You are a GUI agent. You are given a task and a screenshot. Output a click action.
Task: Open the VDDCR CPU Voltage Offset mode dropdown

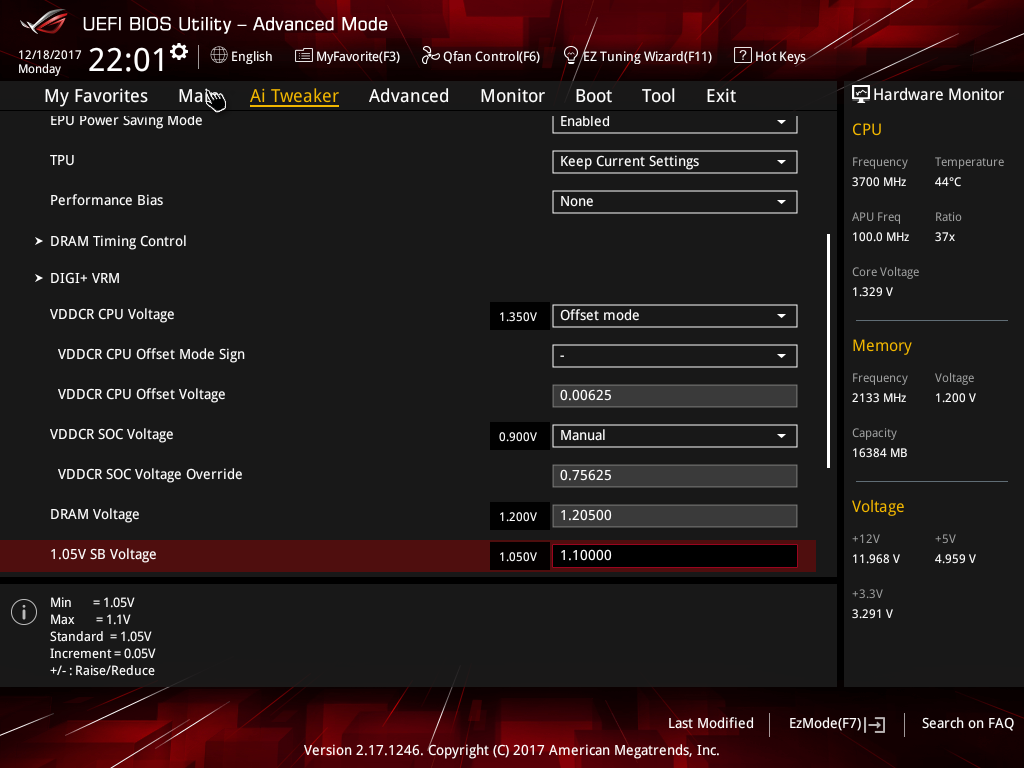click(675, 316)
